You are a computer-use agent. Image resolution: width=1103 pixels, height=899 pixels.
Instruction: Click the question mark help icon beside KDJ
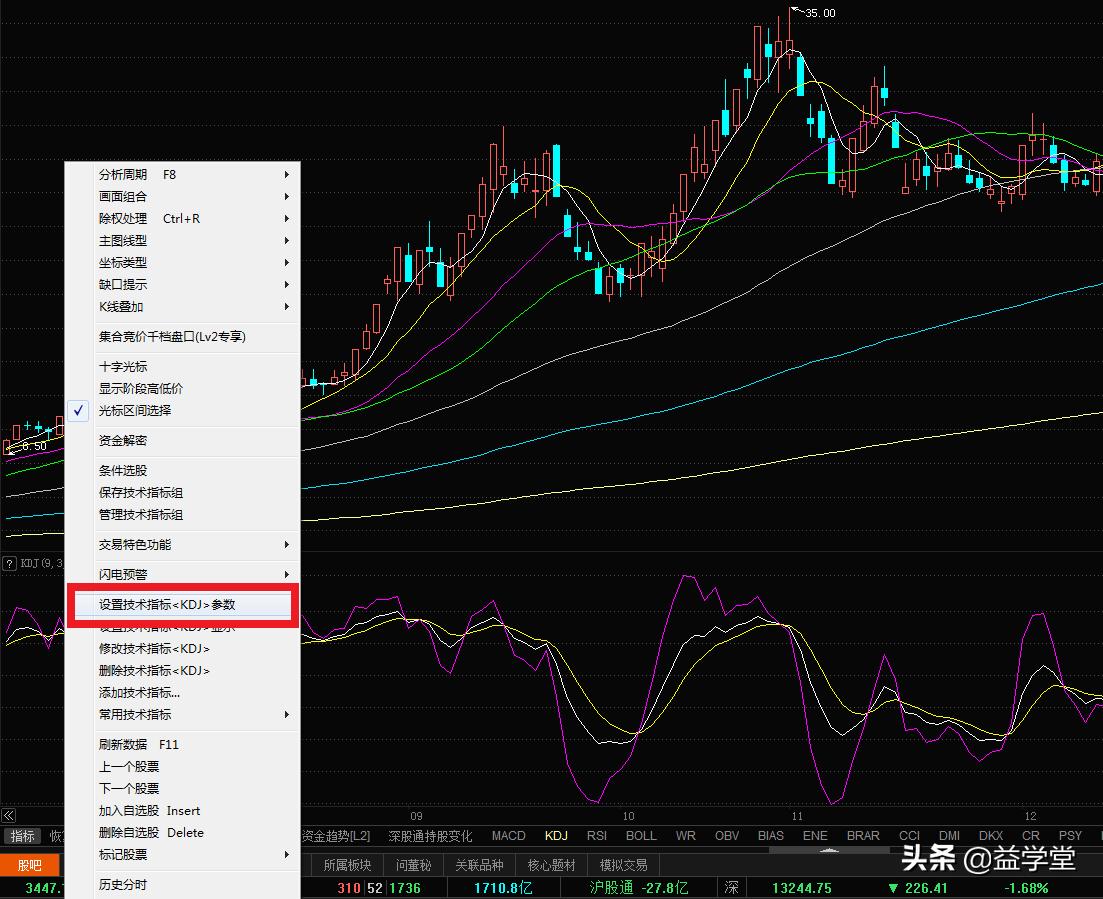[10, 563]
